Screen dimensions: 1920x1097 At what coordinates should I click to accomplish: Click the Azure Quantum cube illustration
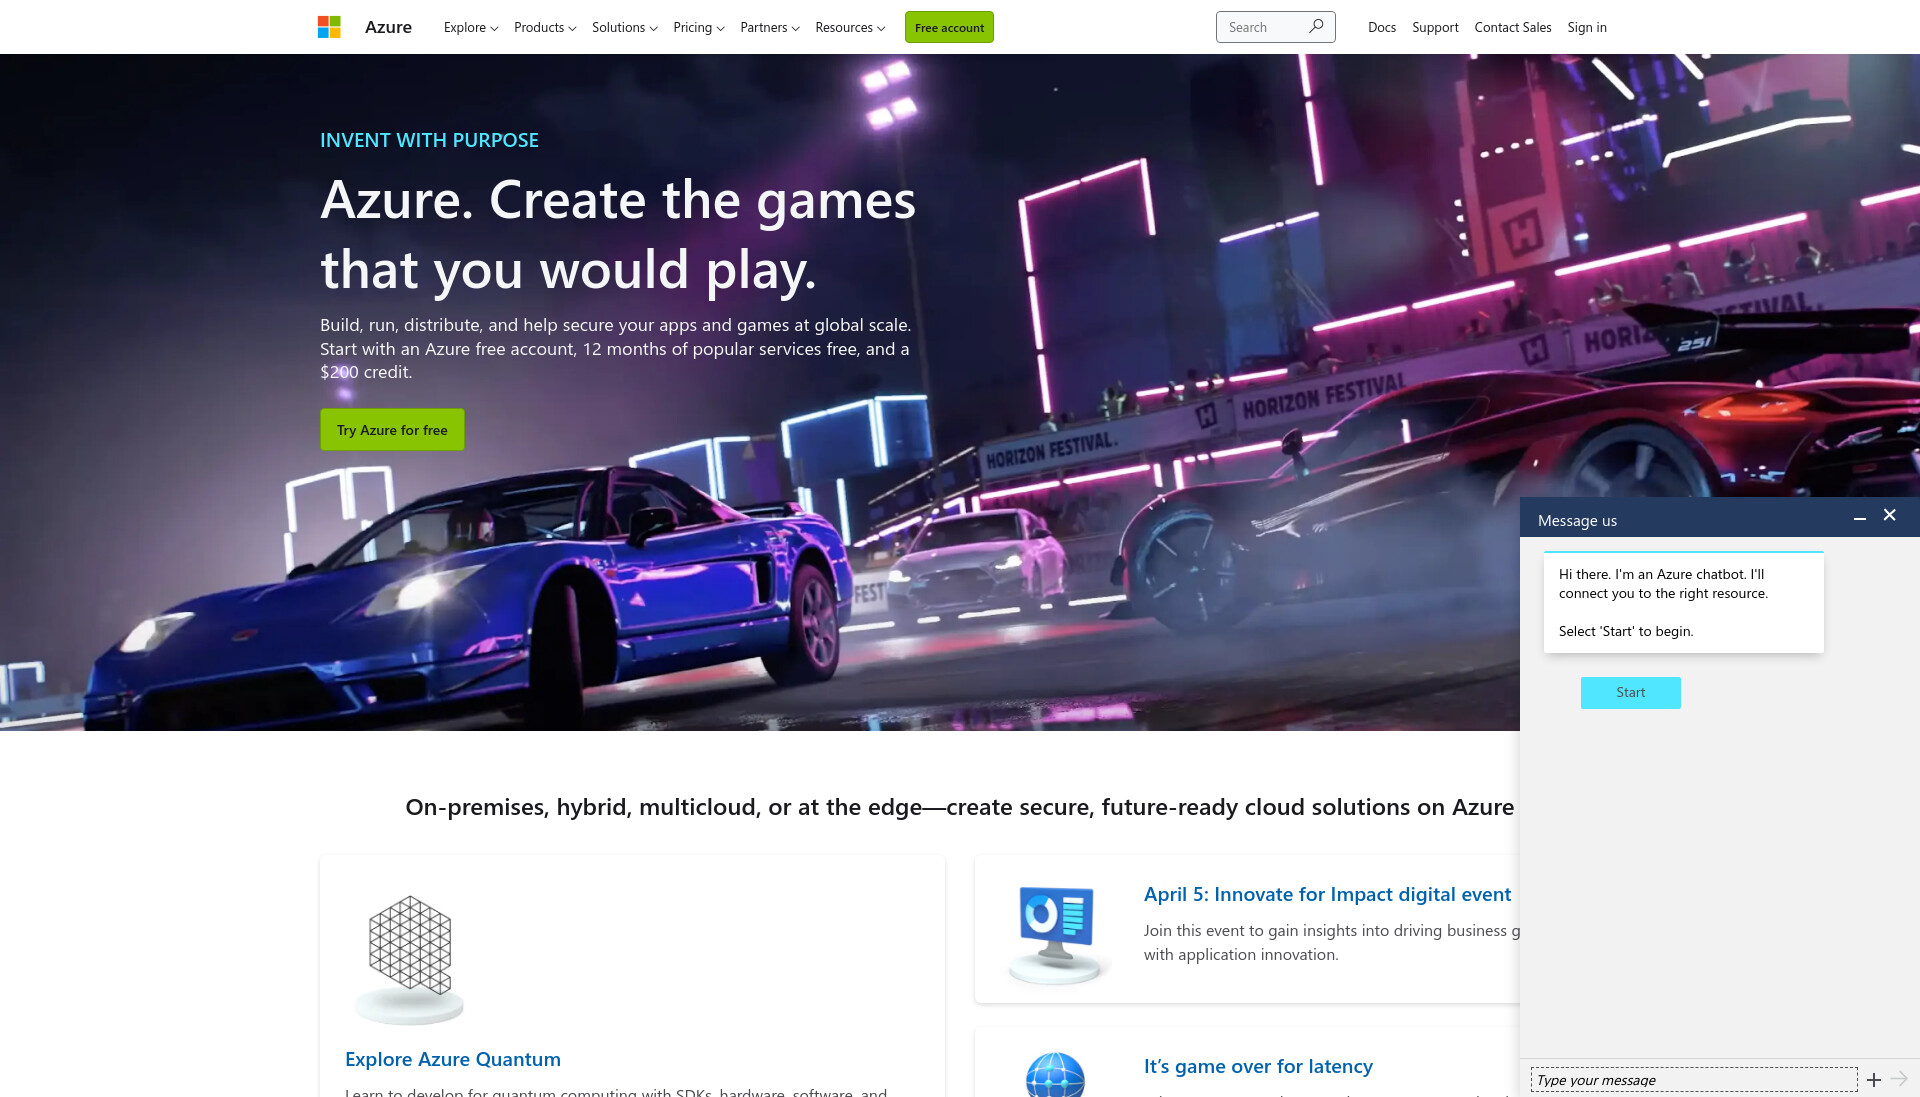409,959
